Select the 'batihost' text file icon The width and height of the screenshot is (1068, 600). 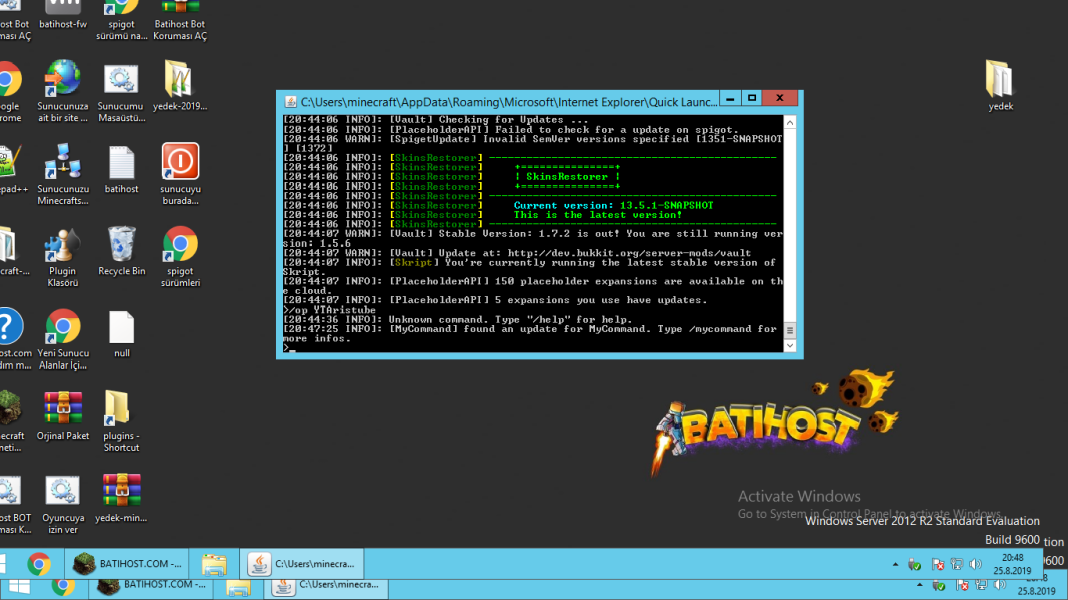click(121, 169)
